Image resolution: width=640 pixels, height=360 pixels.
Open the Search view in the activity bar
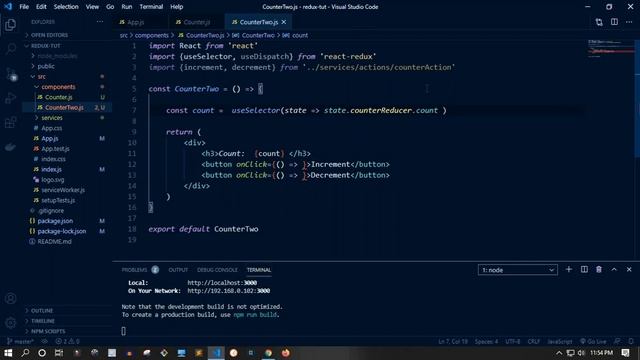tap(11, 49)
